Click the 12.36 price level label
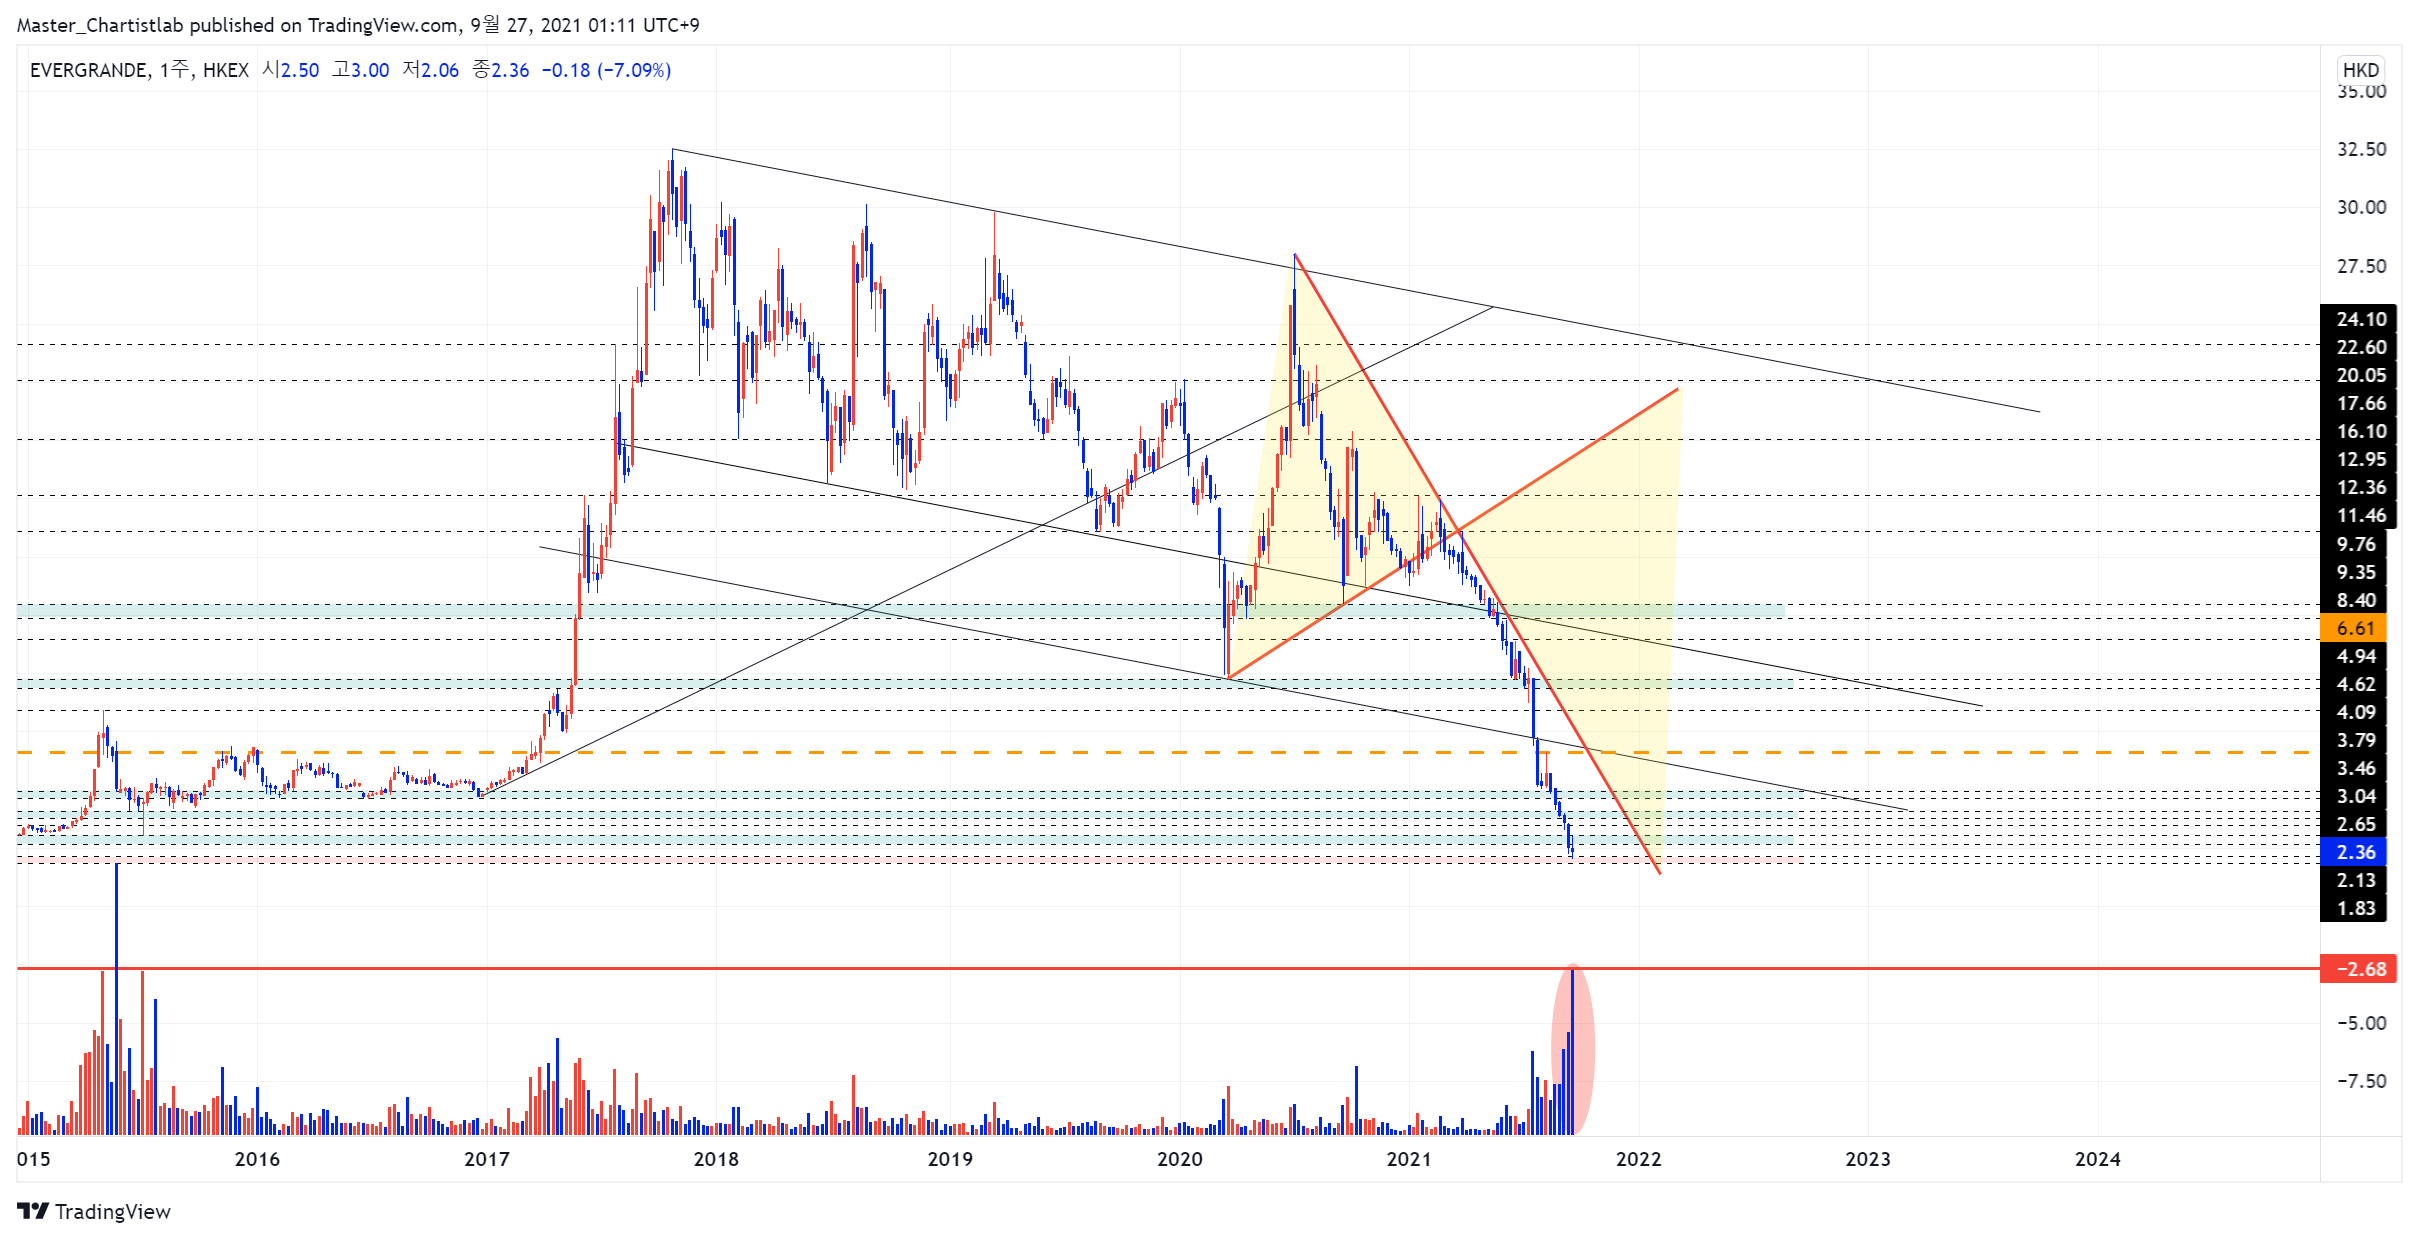The width and height of the screenshot is (2419, 1240). click(2358, 487)
